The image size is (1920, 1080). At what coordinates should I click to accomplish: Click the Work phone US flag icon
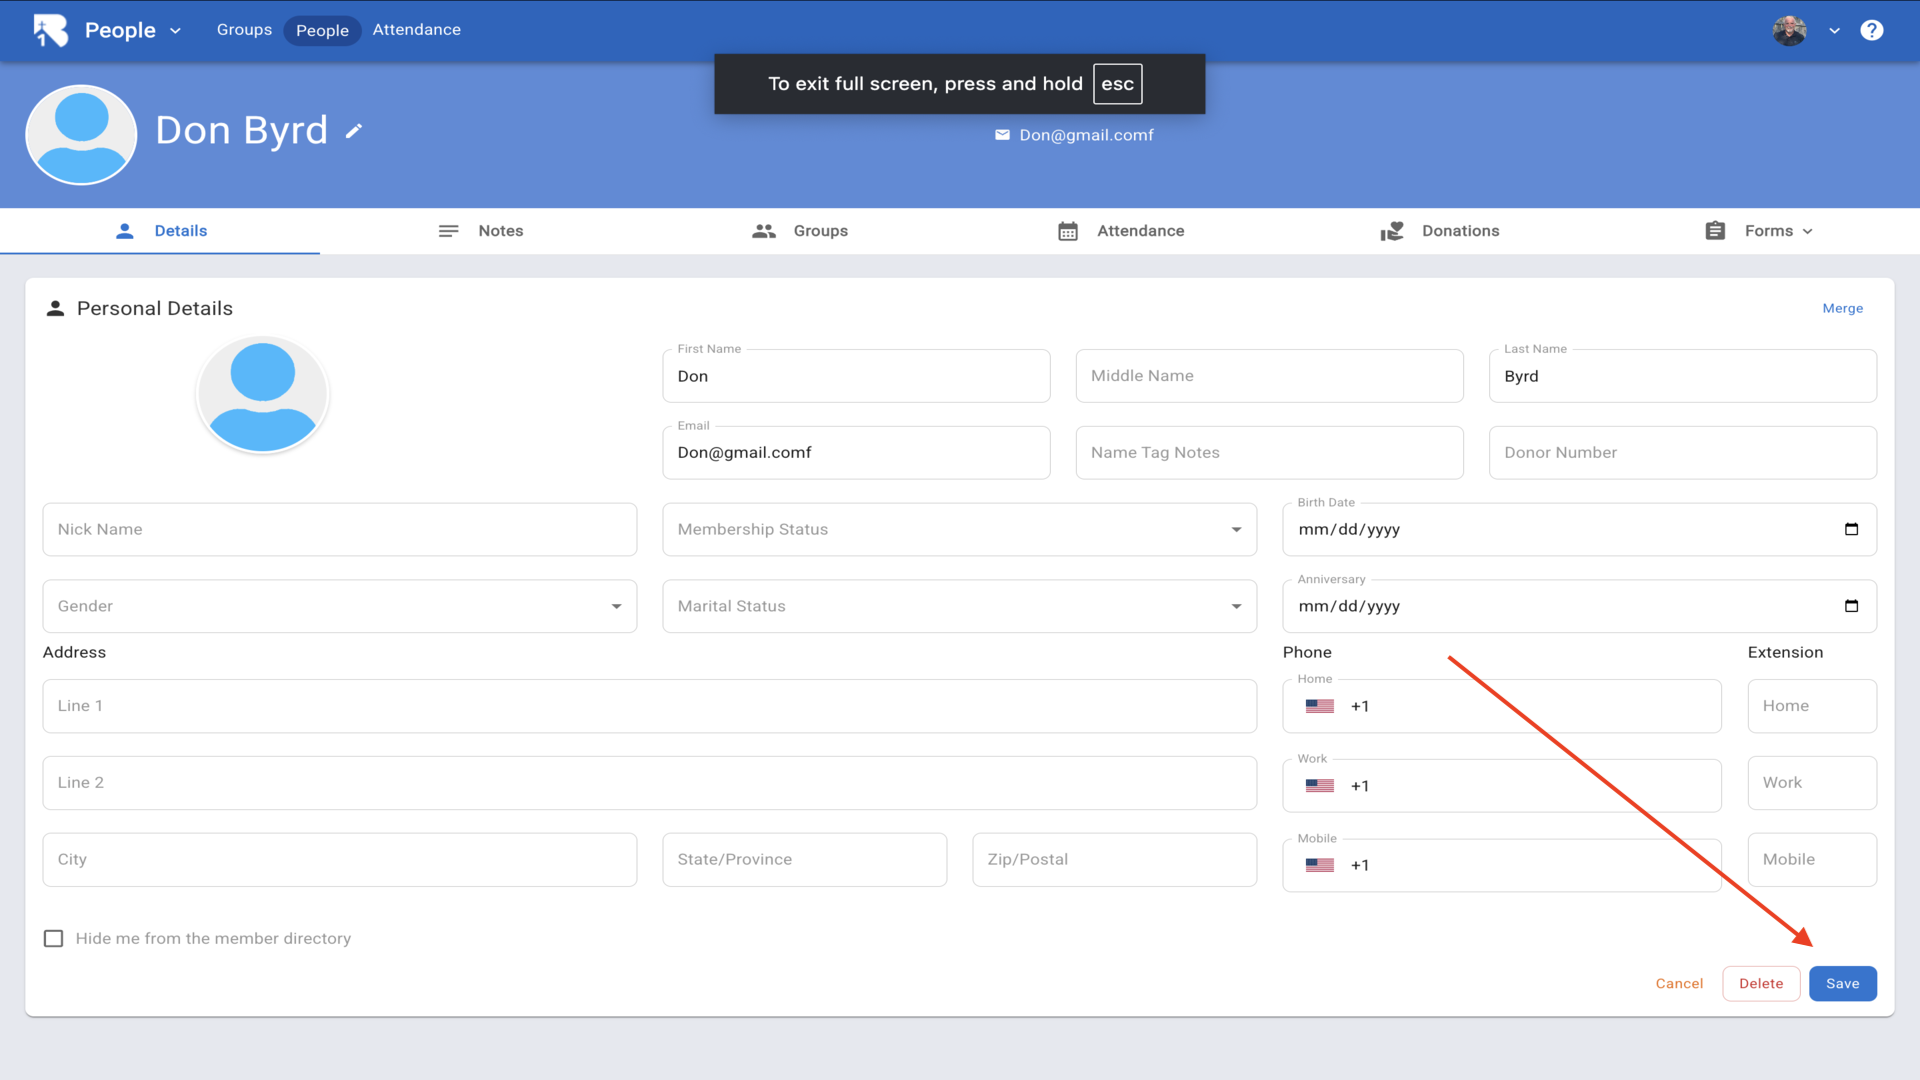tap(1319, 786)
